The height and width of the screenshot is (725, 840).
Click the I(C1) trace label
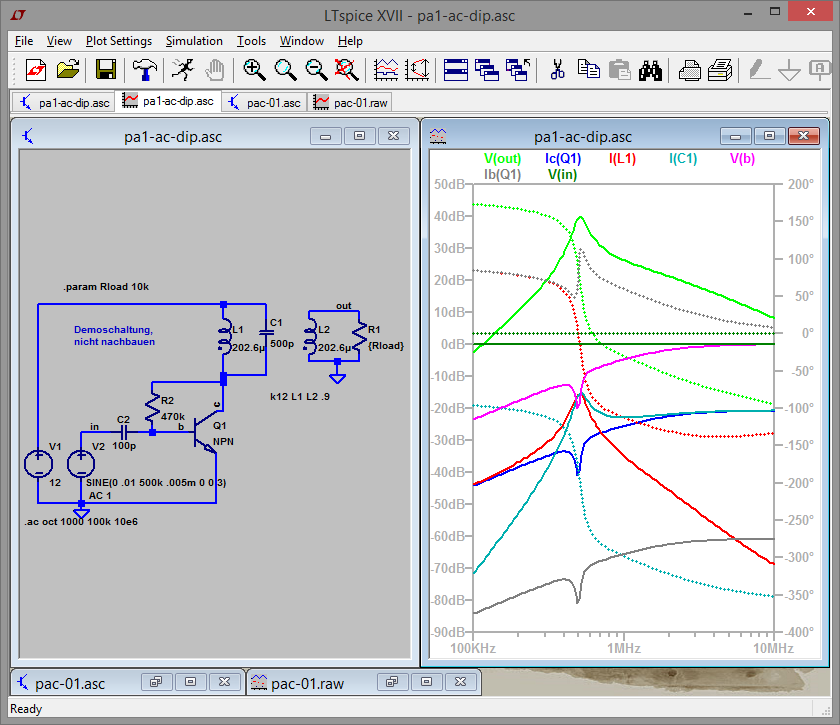683,159
